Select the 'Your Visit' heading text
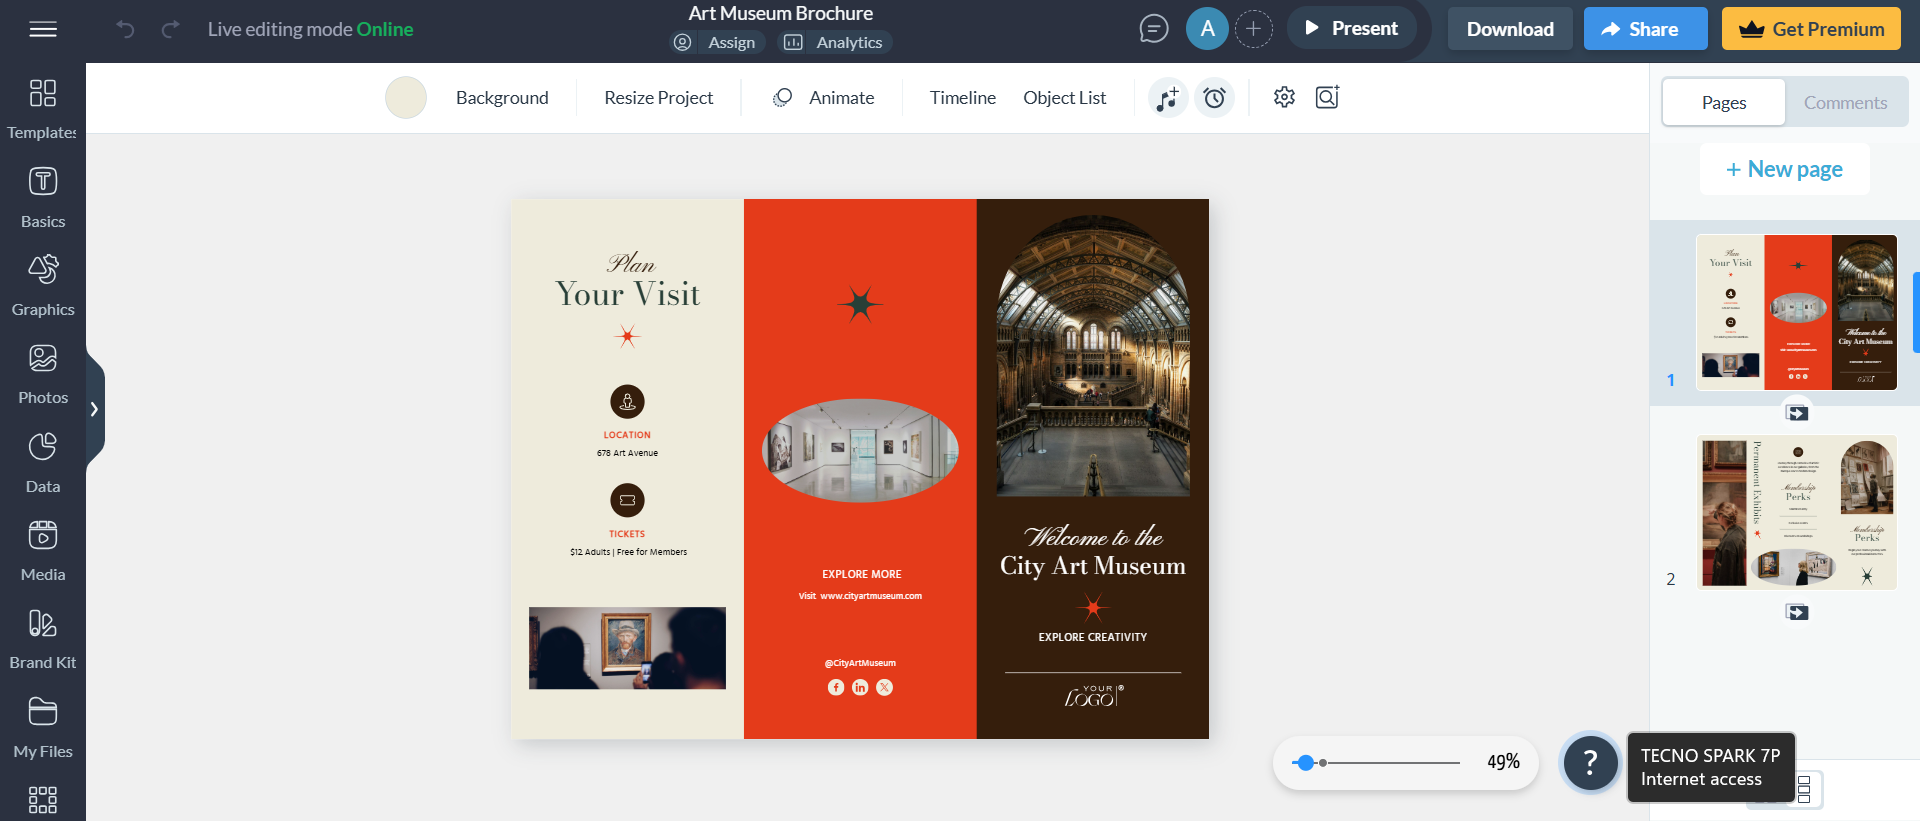This screenshot has width=1920, height=821. point(628,294)
